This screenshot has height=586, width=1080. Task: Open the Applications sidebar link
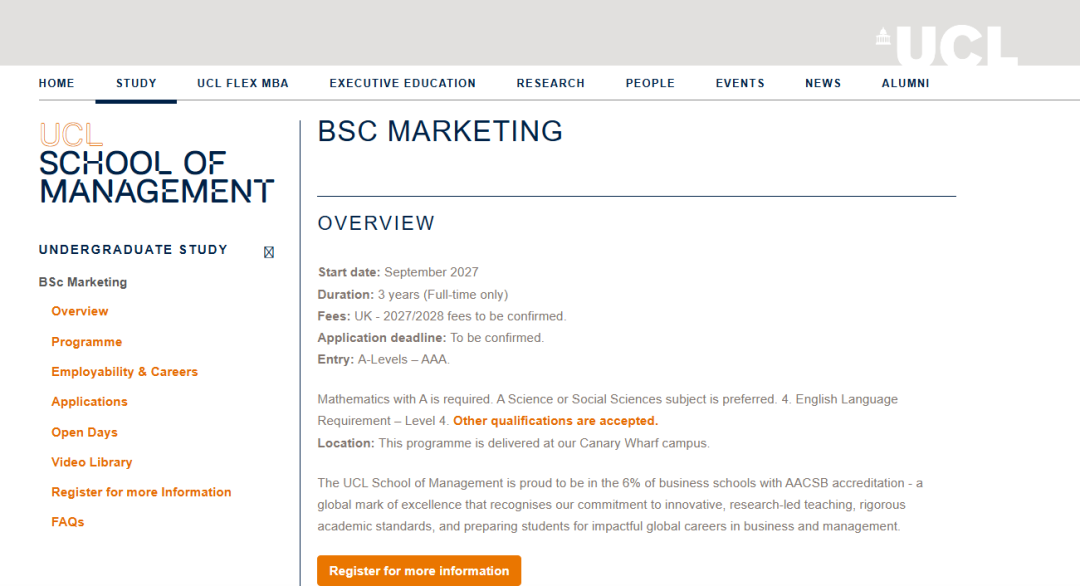click(90, 401)
